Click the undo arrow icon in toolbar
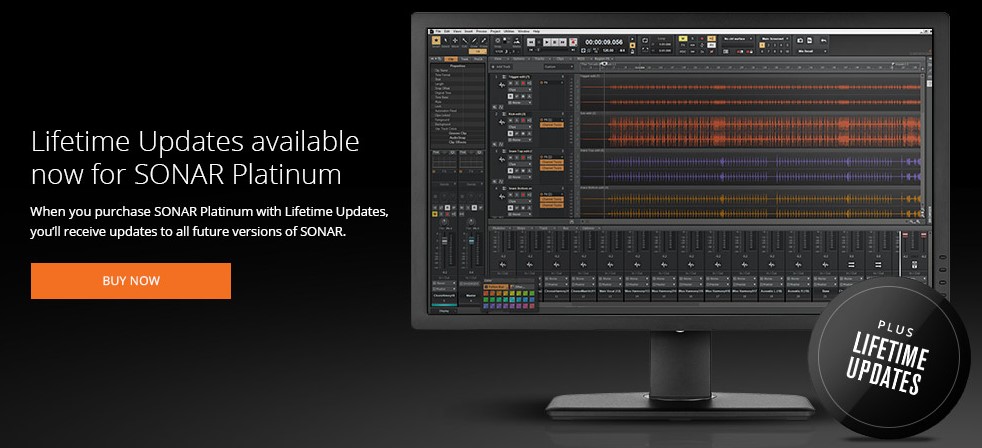Viewport: 982px width, 448px height. pyautogui.click(x=824, y=41)
